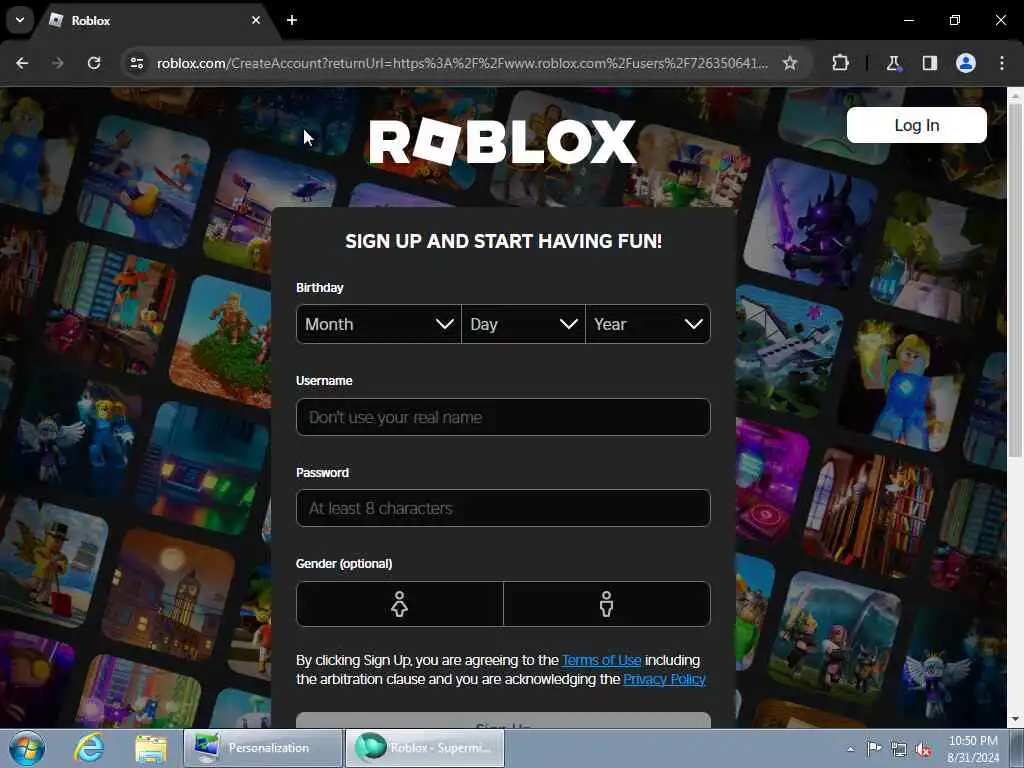Open the file explorer taskbar icon
Viewport: 1024px width, 768px height.
(151, 748)
